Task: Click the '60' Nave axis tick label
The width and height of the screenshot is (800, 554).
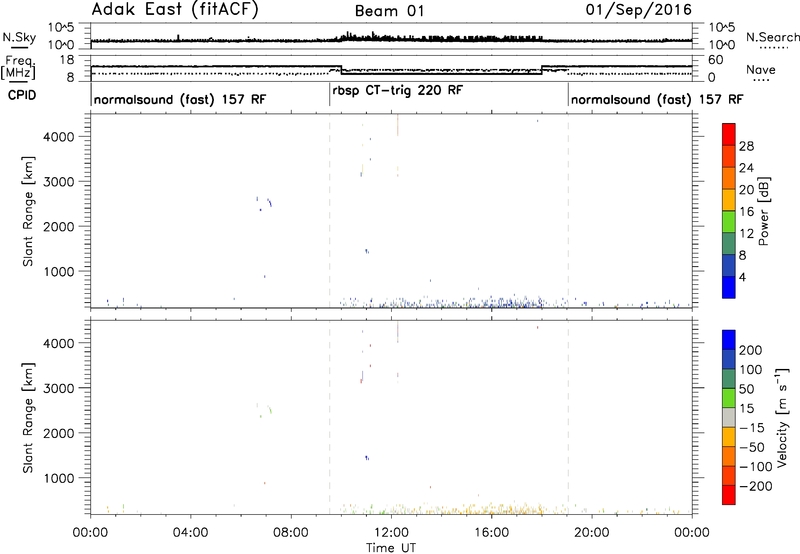Action: click(715, 60)
